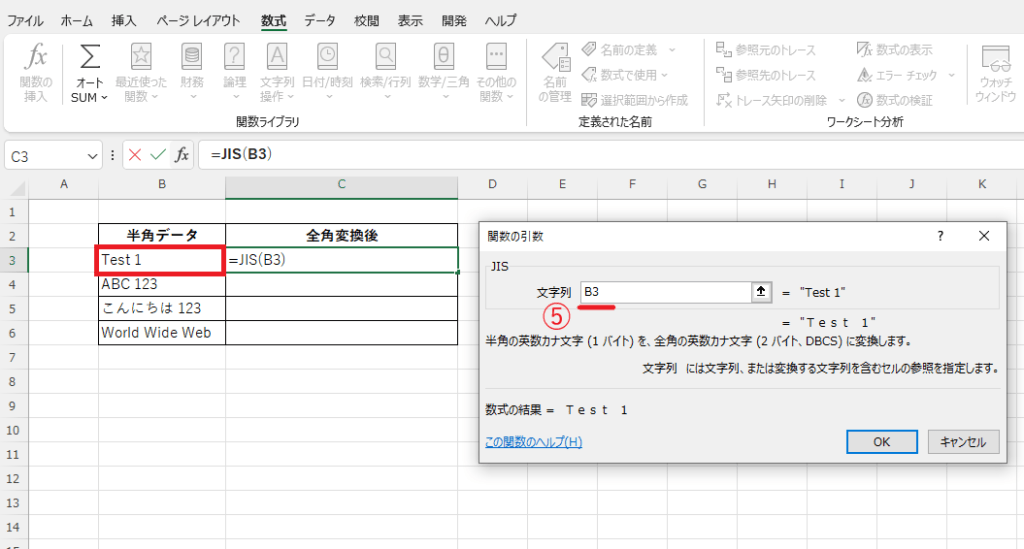Image resolution: width=1024 pixels, height=549 pixels.
Task: Select cell B3 containing Test 1
Action: (x=161, y=260)
